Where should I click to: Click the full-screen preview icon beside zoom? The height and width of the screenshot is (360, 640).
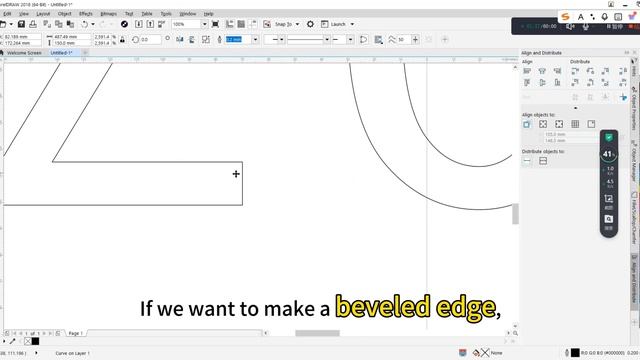tap(216, 24)
